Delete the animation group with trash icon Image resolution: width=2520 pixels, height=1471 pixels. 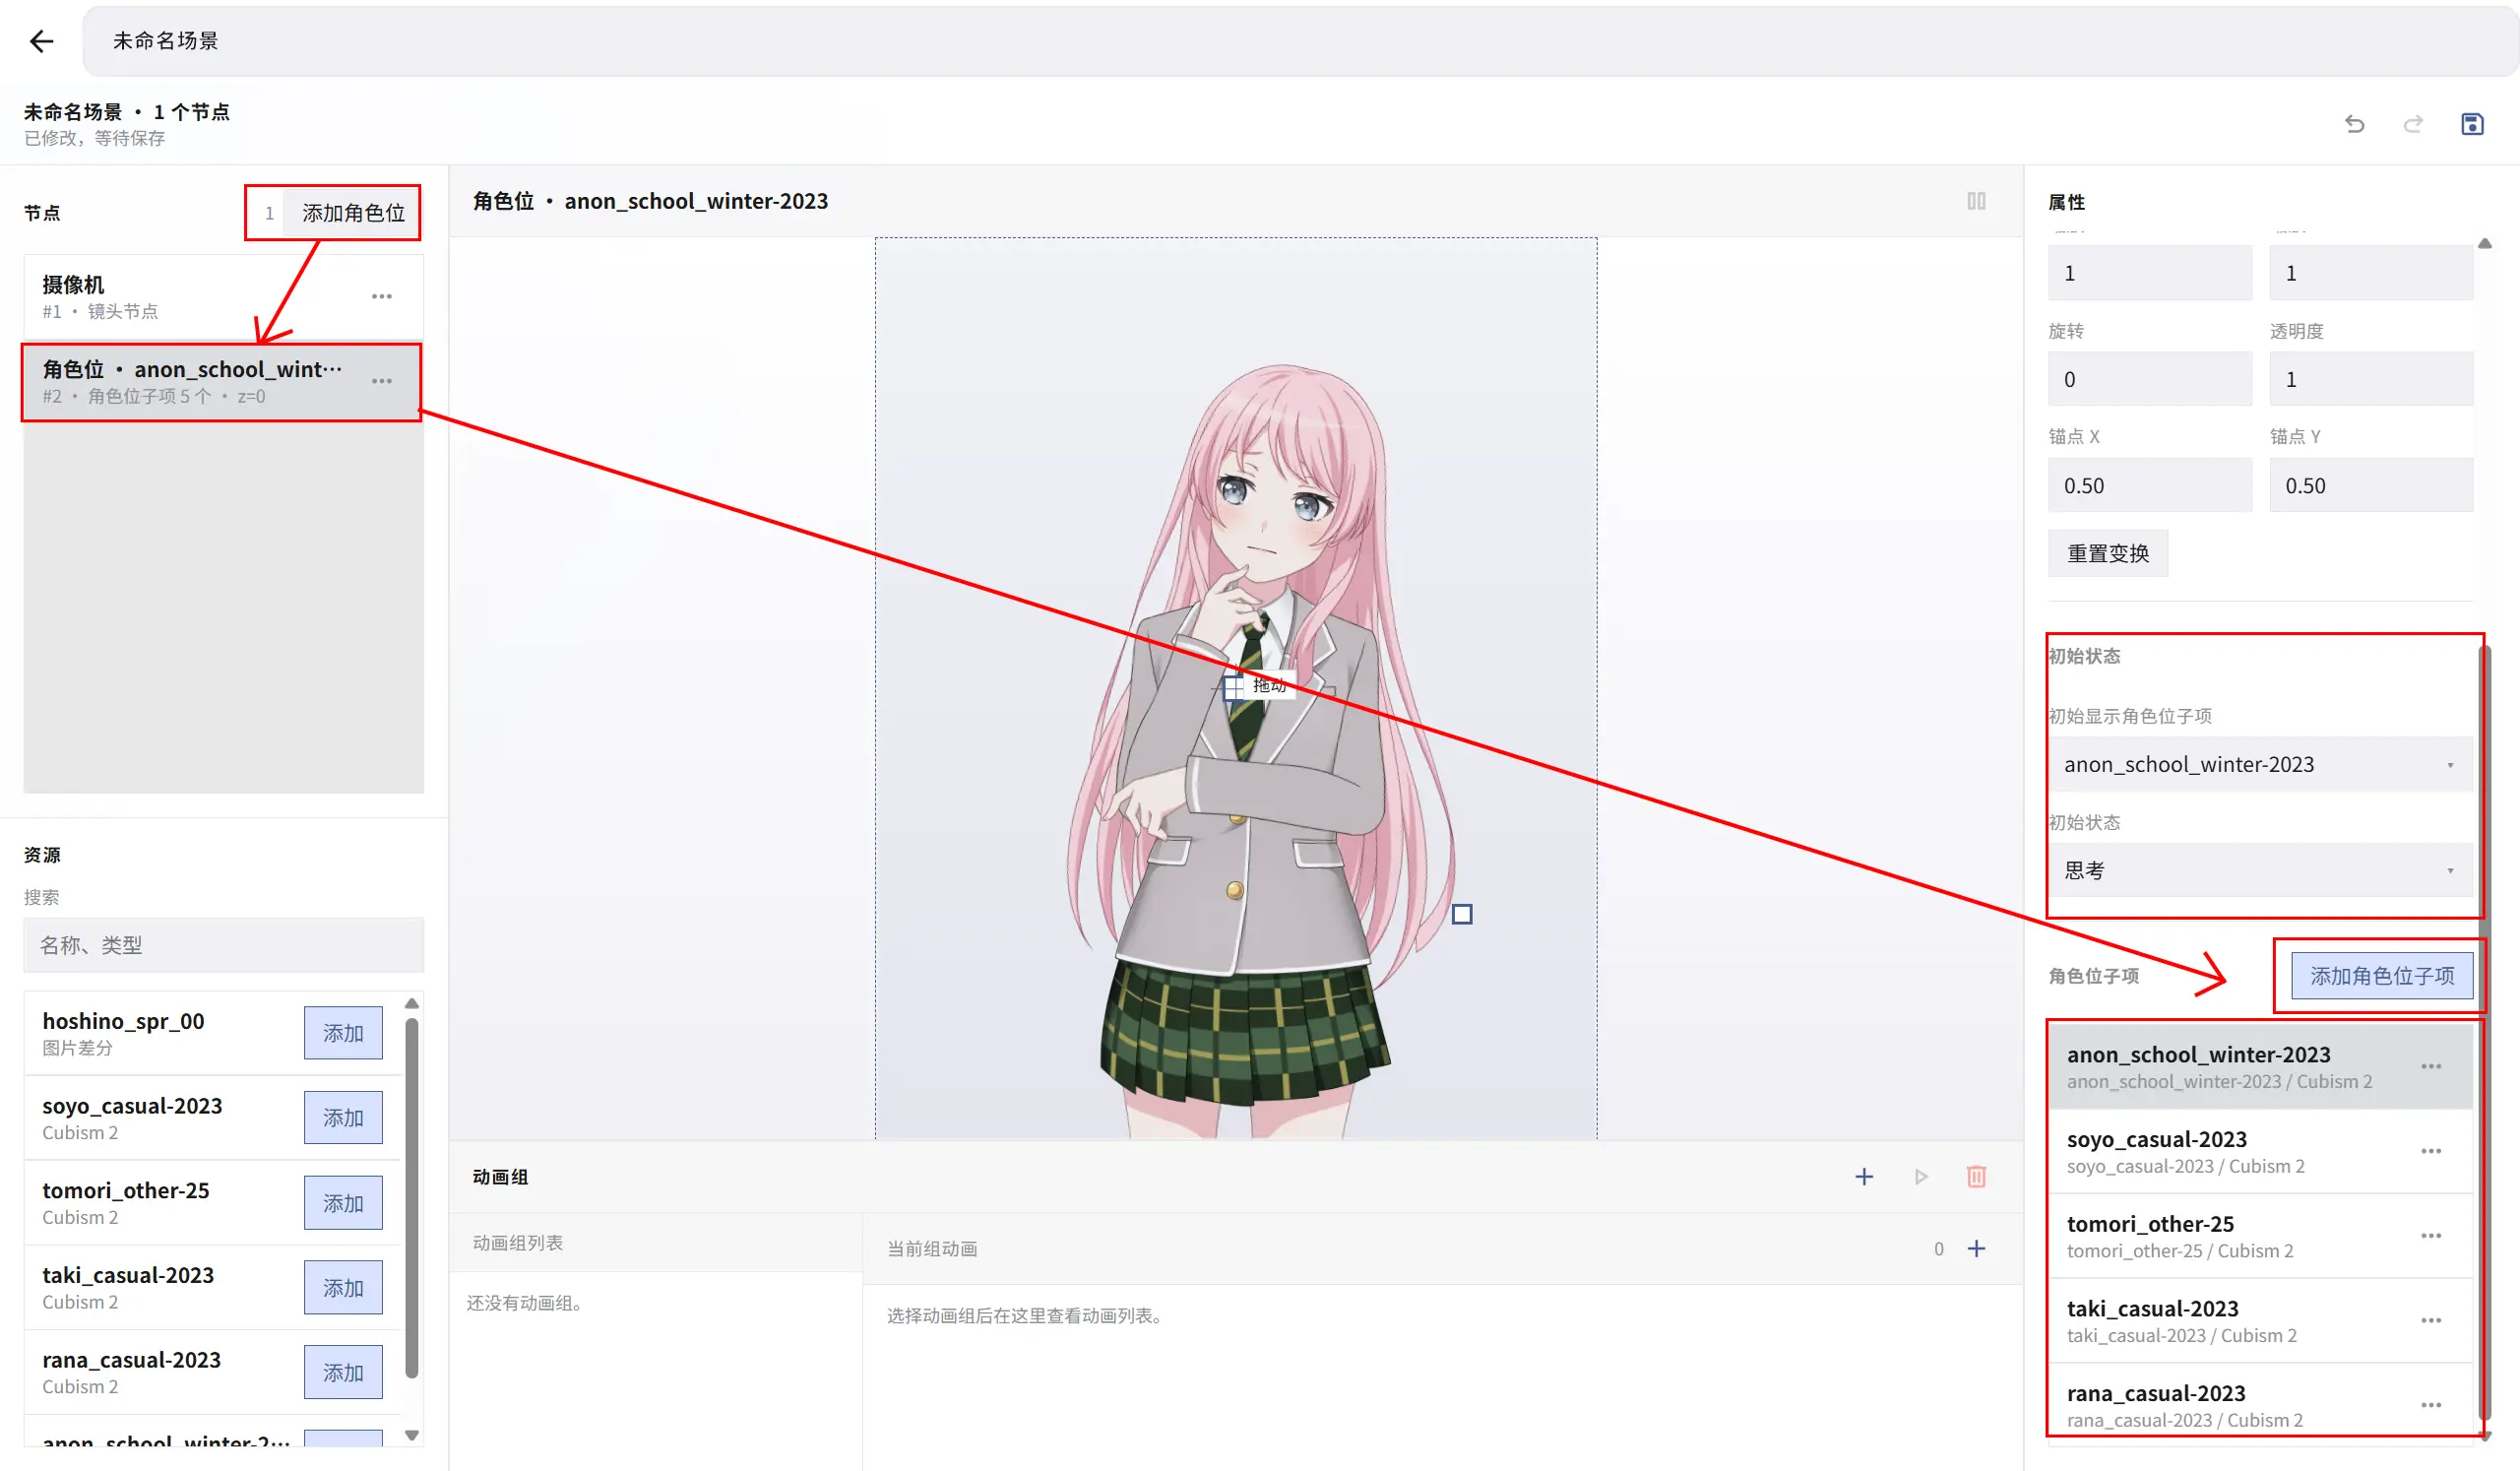pyautogui.click(x=1976, y=1177)
